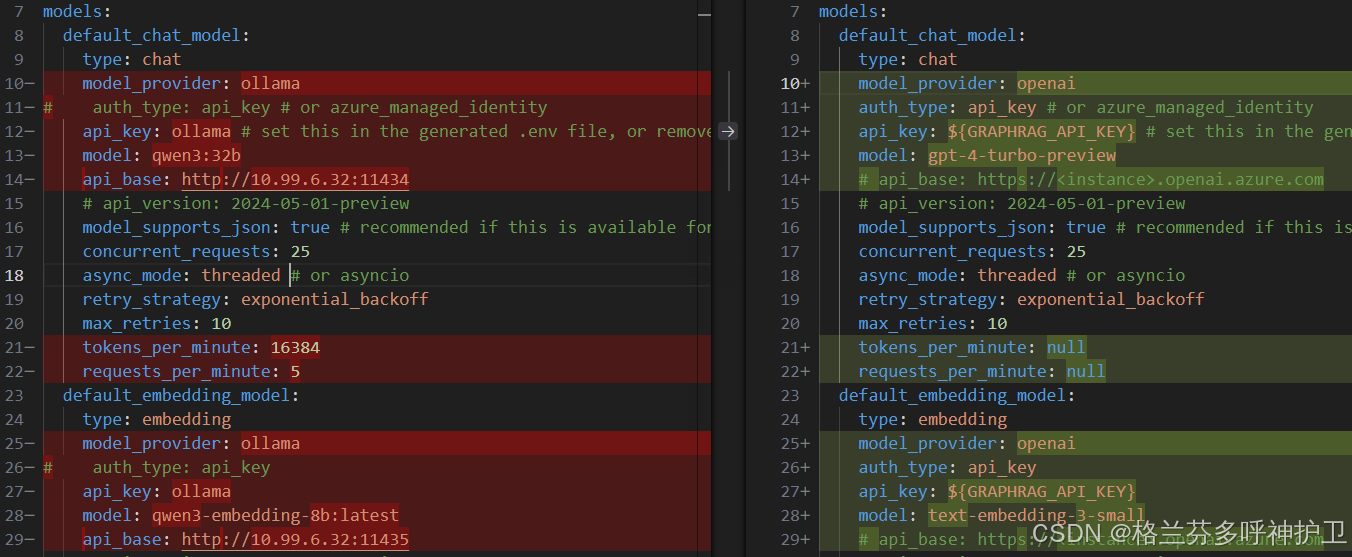Click 'auth_type: api_key' on added line 11+
Viewport: 1352px width, 557px height.
948,107
